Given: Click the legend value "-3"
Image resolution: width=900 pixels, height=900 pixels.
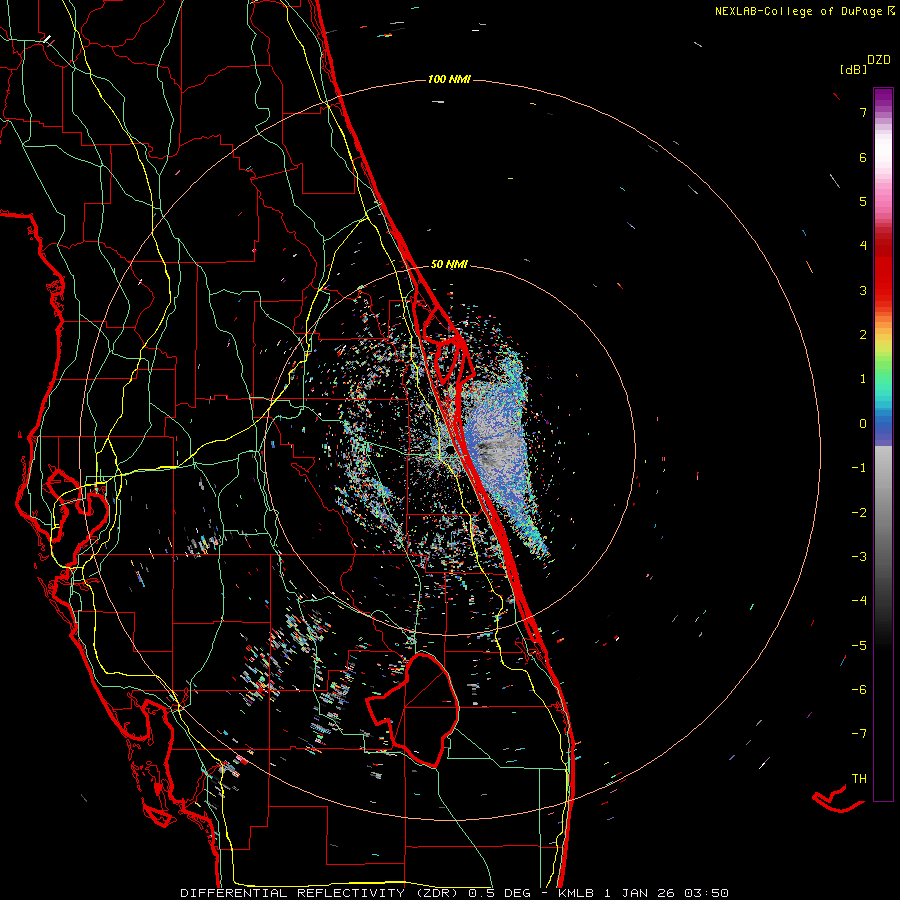Looking at the screenshot, I should [859, 557].
